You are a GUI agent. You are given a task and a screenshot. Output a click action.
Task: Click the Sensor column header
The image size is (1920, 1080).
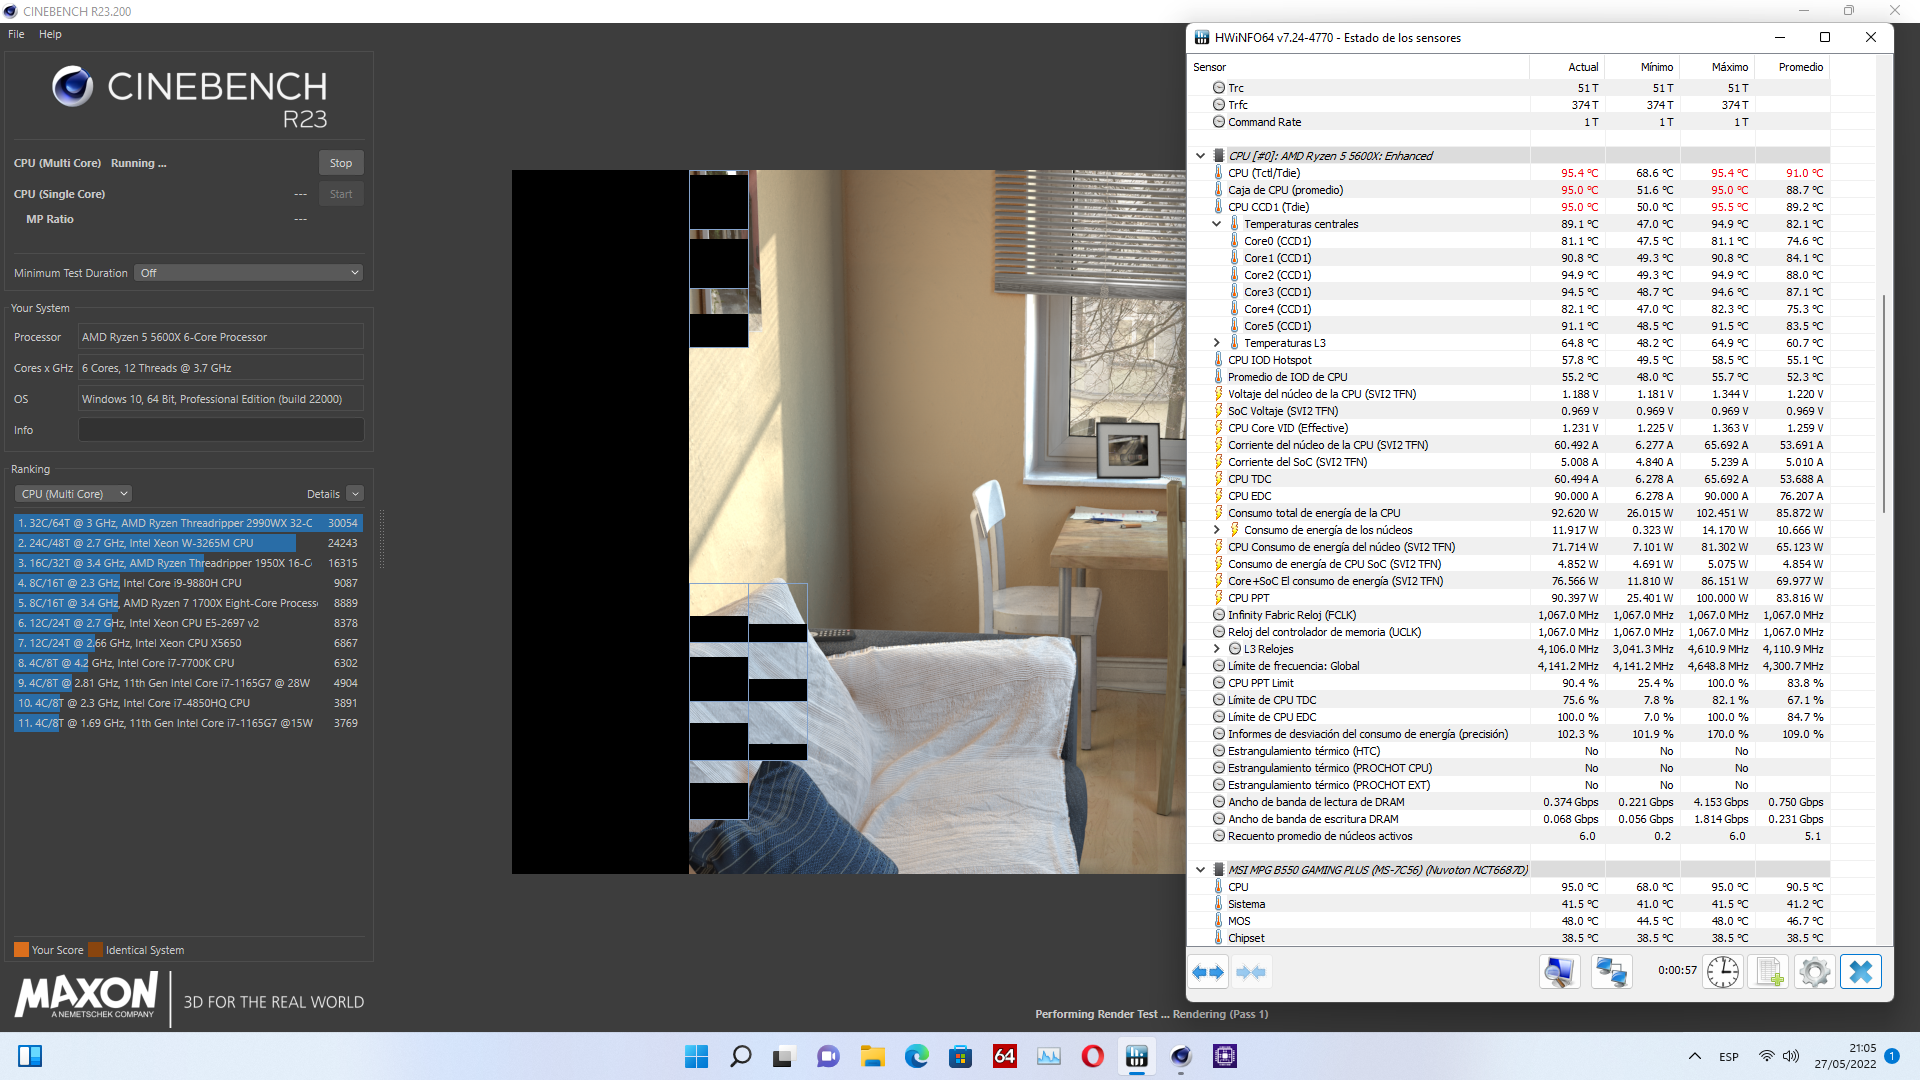coord(1358,67)
